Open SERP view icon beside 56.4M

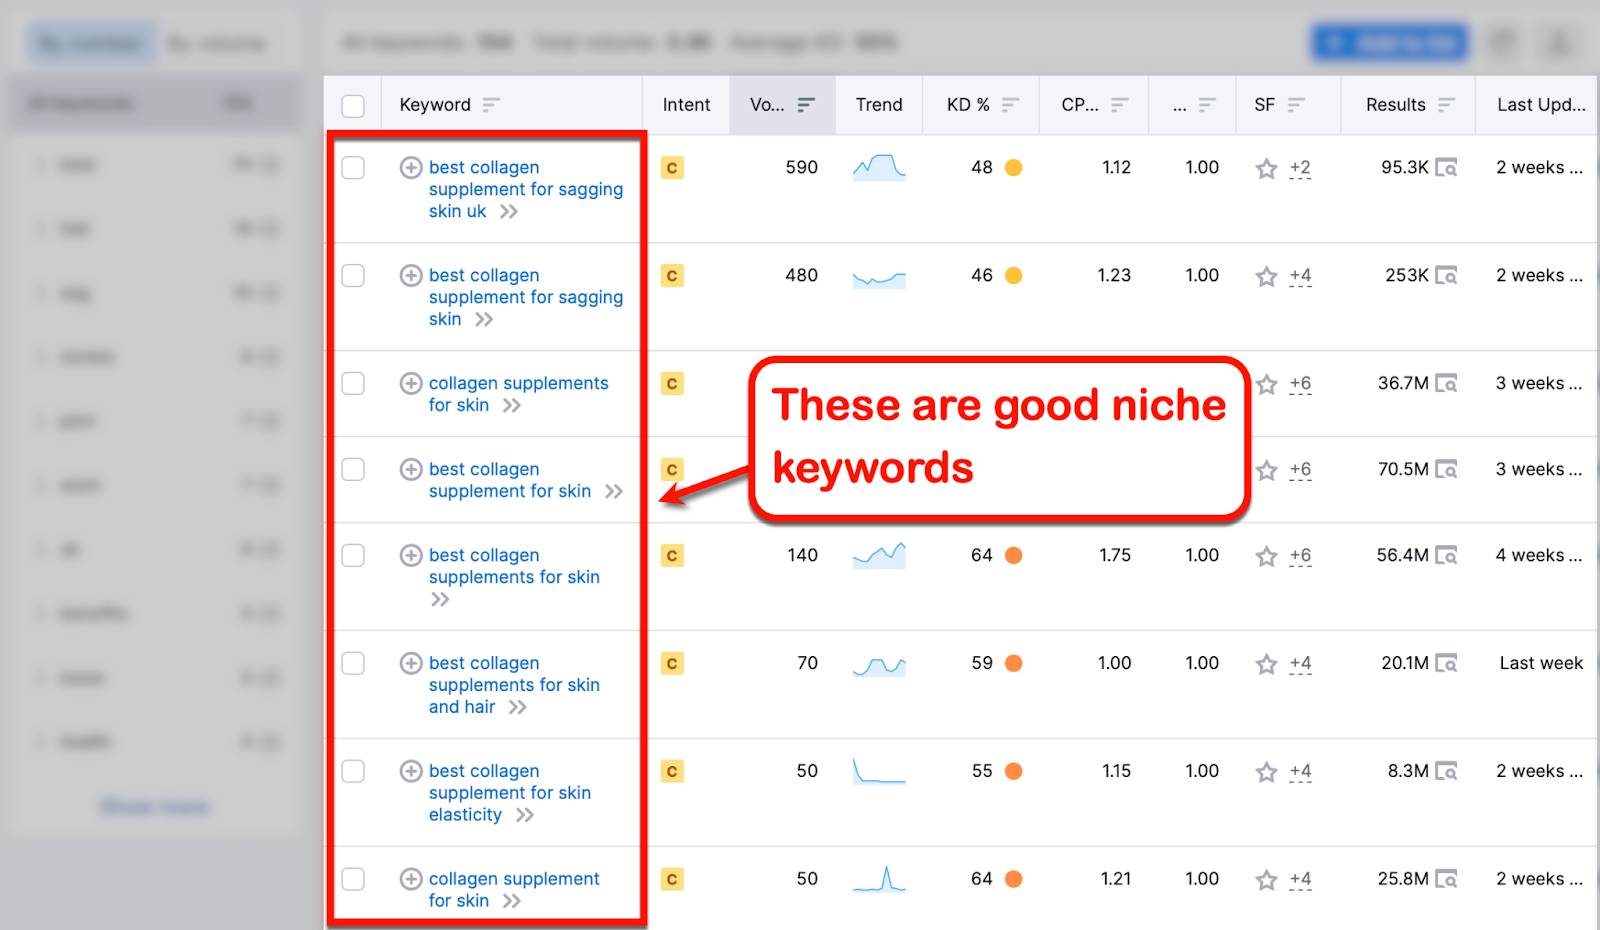click(x=1446, y=556)
